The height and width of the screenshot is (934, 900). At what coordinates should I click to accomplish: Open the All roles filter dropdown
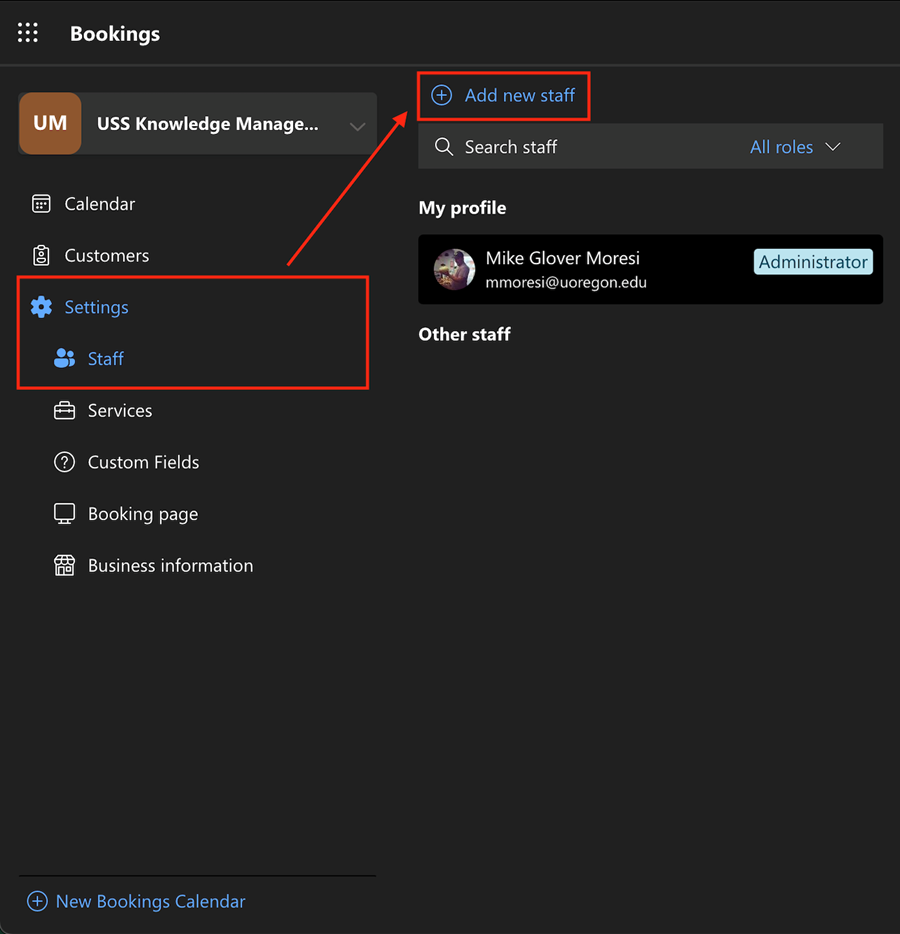tap(795, 147)
